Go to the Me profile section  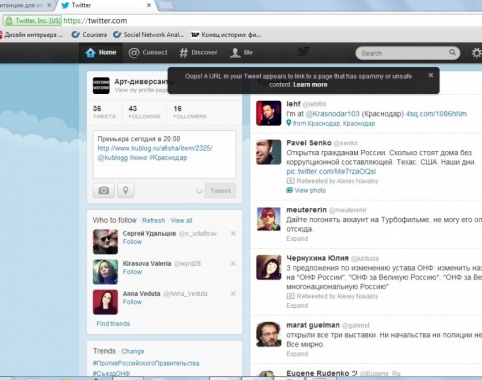(242, 53)
